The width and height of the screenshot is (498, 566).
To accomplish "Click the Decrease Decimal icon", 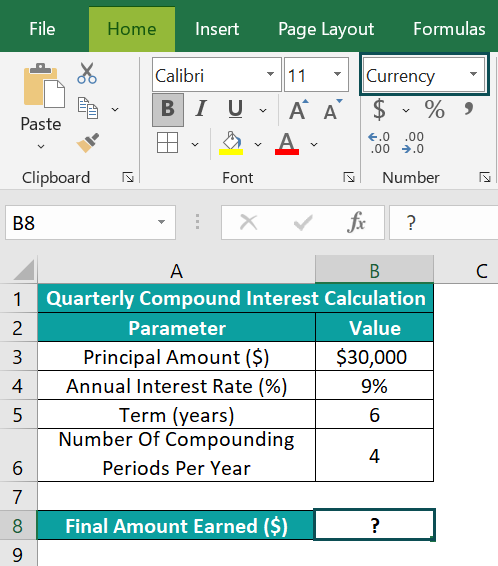I will pos(413,143).
